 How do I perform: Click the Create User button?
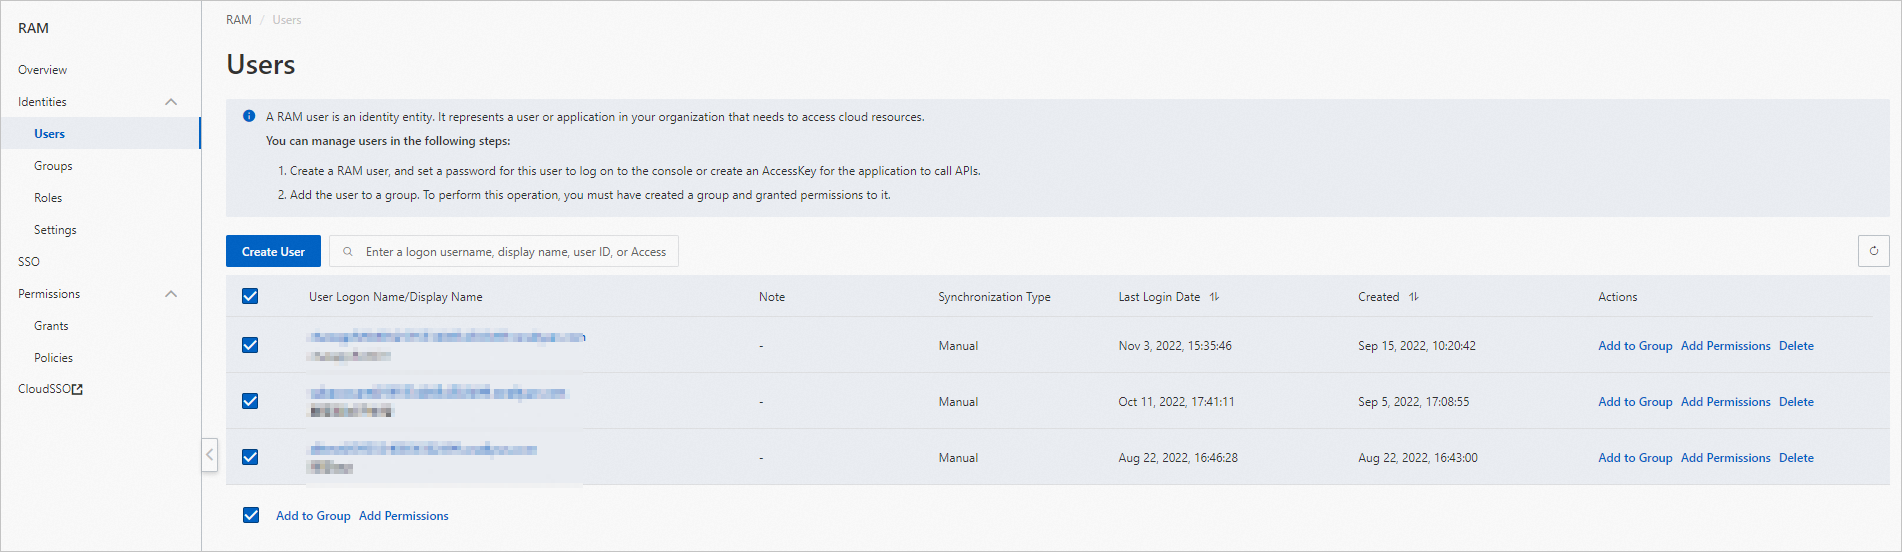[273, 251]
